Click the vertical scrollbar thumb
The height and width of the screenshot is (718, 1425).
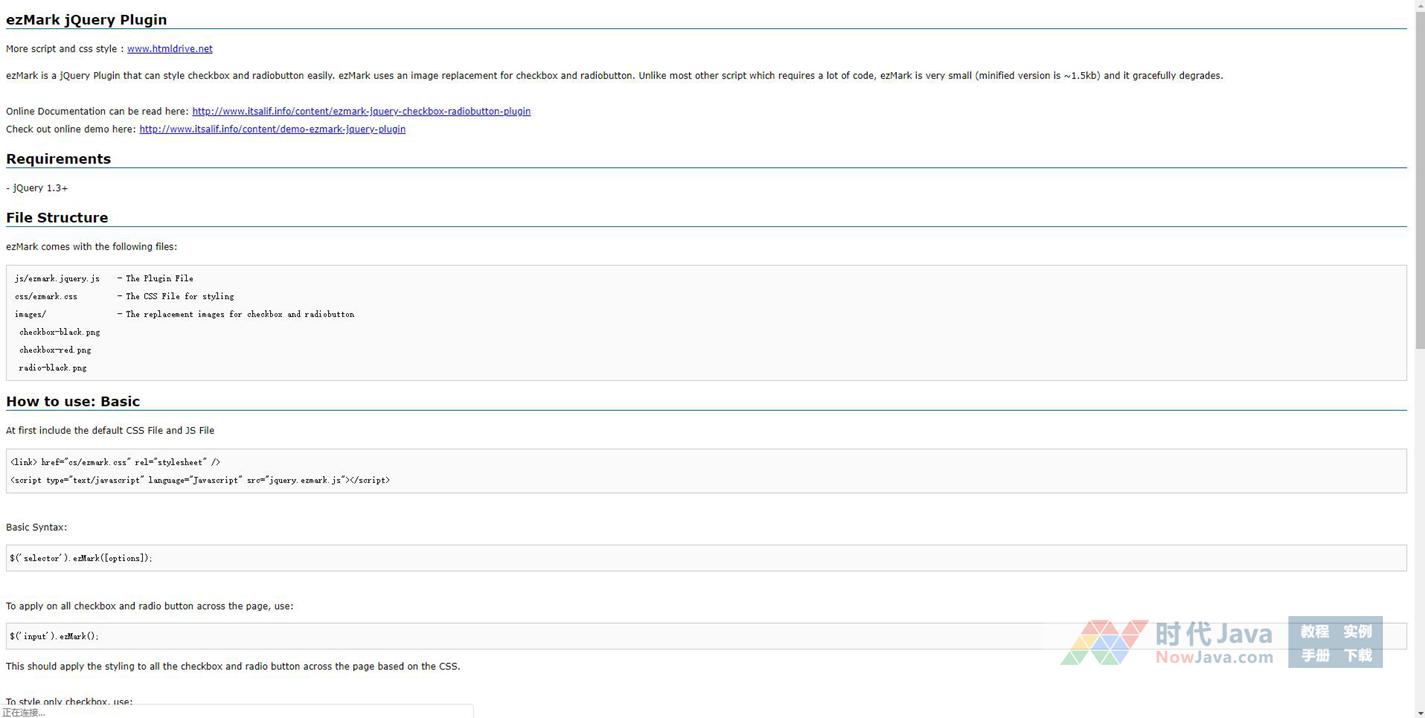(x=1419, y=180)
